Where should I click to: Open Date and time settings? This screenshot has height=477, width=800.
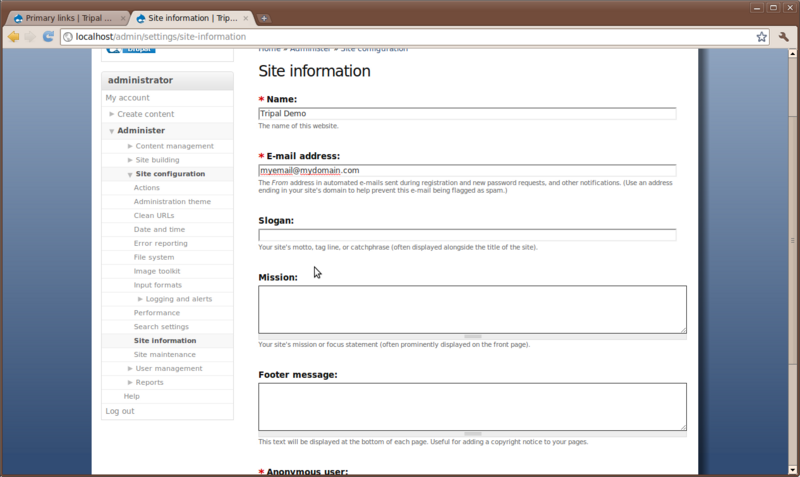[159, 230]
